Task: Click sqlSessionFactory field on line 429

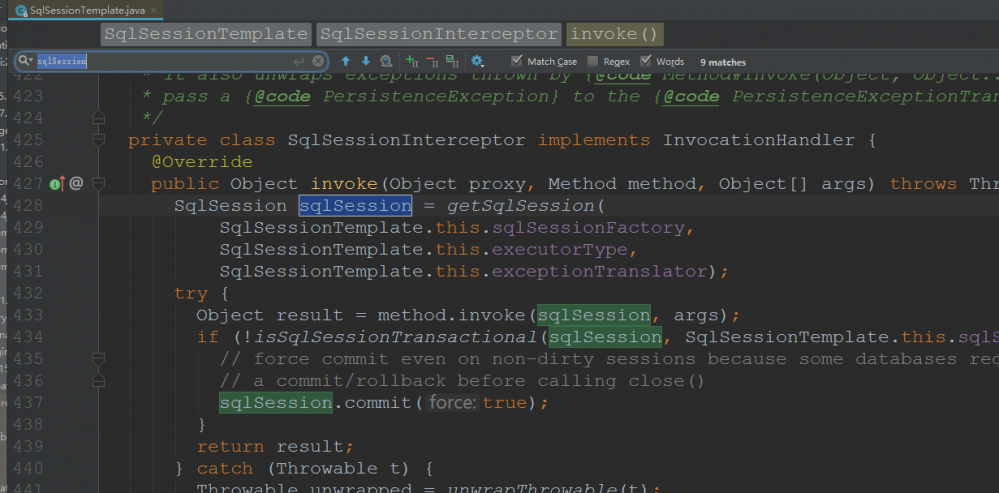Action: pyautogui.click(x=587, y=227)
